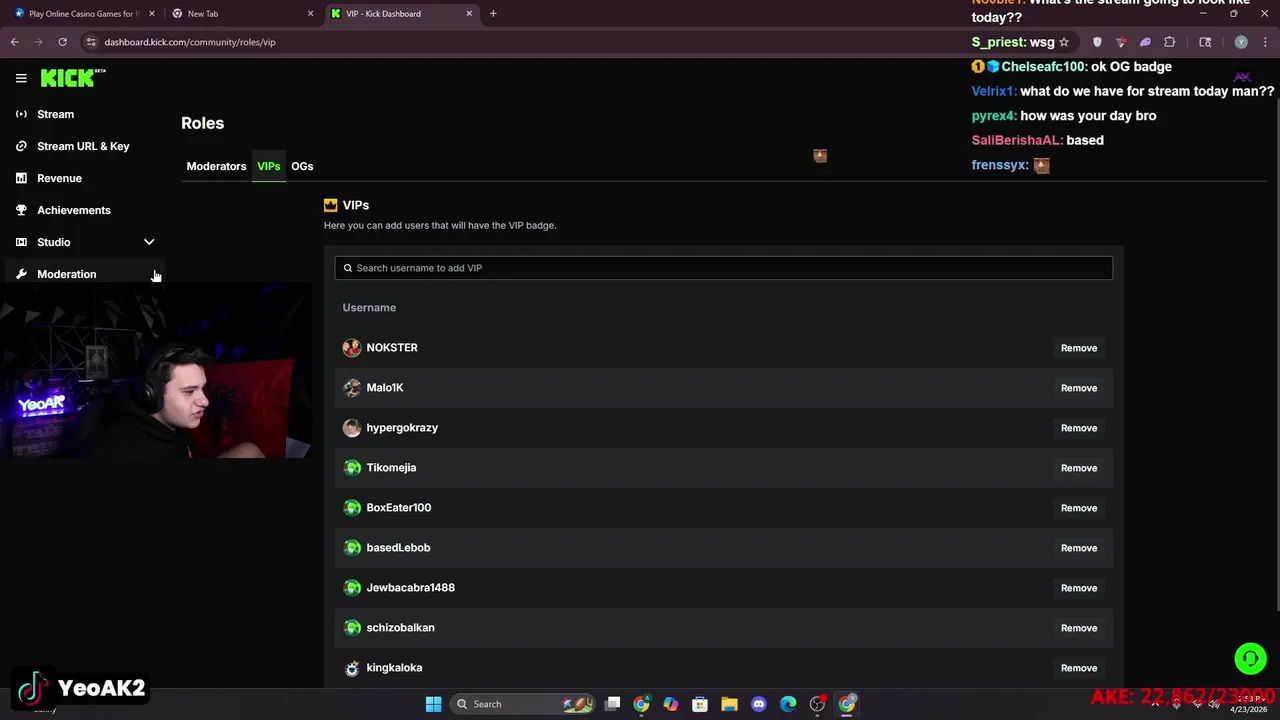Reload the page
Viewport: 1280px width, 720px height.
(62, 42)
